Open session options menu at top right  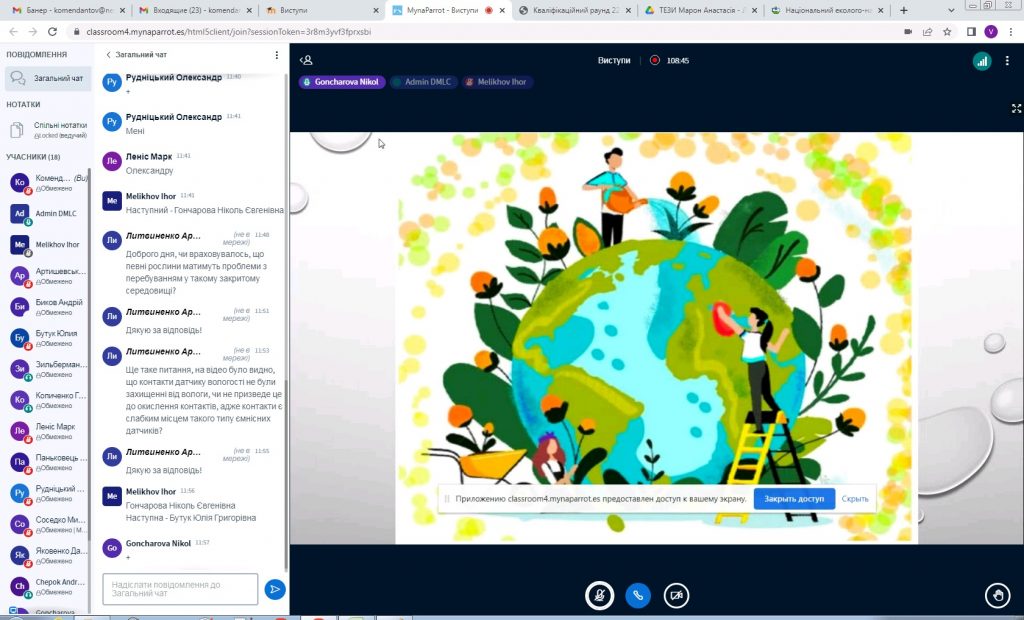[1007, 61]
